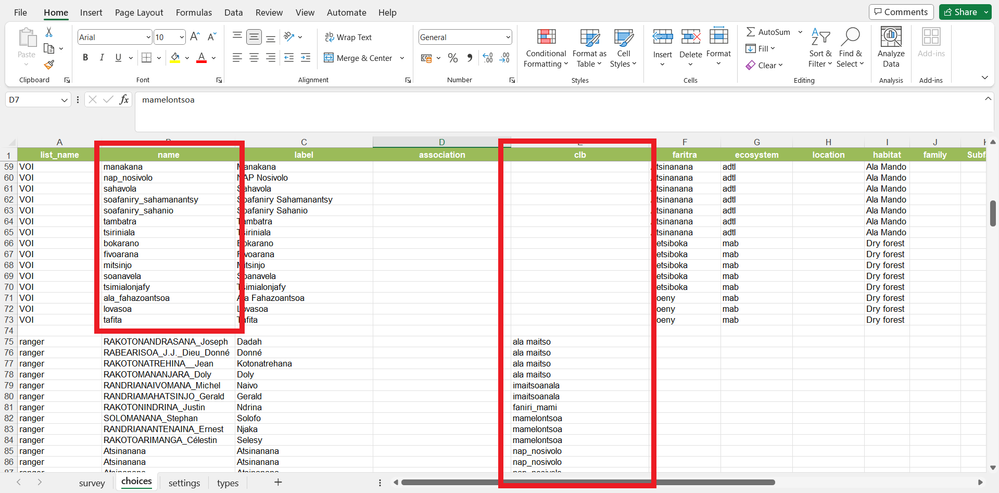Click Analyze Data
This screenshot has width=999, height=493.
click(891, 48)
